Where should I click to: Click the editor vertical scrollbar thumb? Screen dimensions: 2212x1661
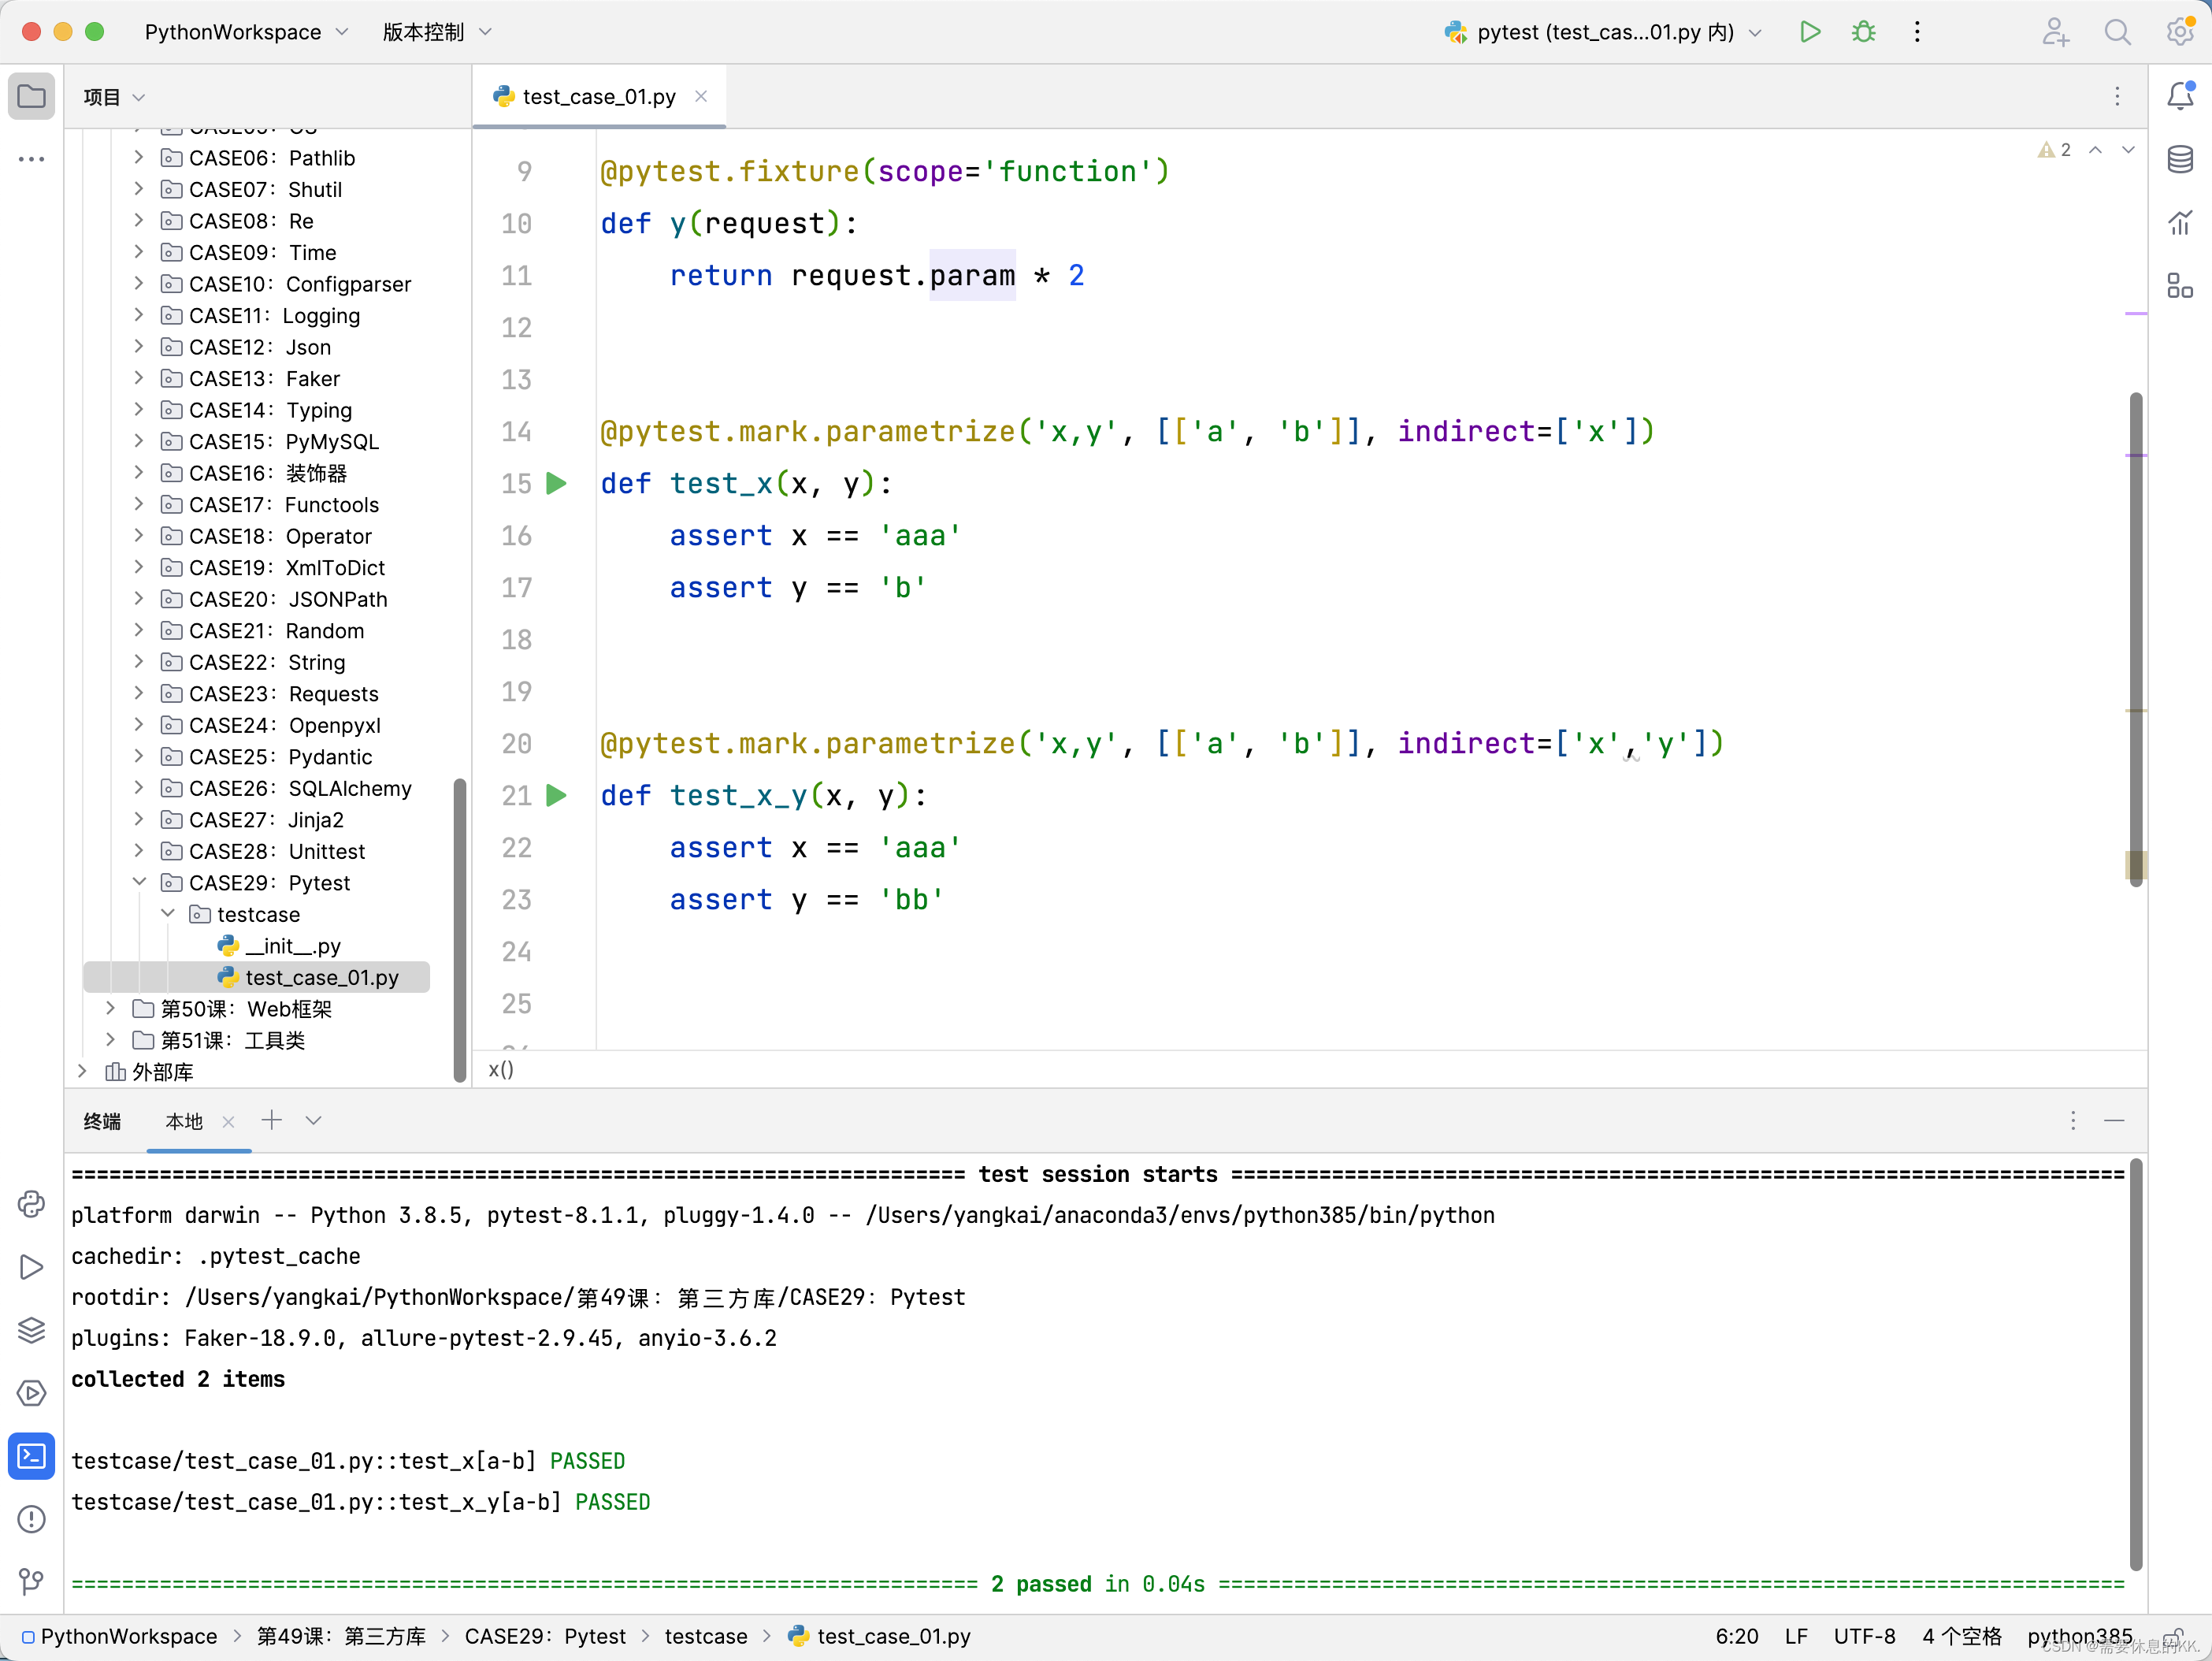tap(2136, 640)
